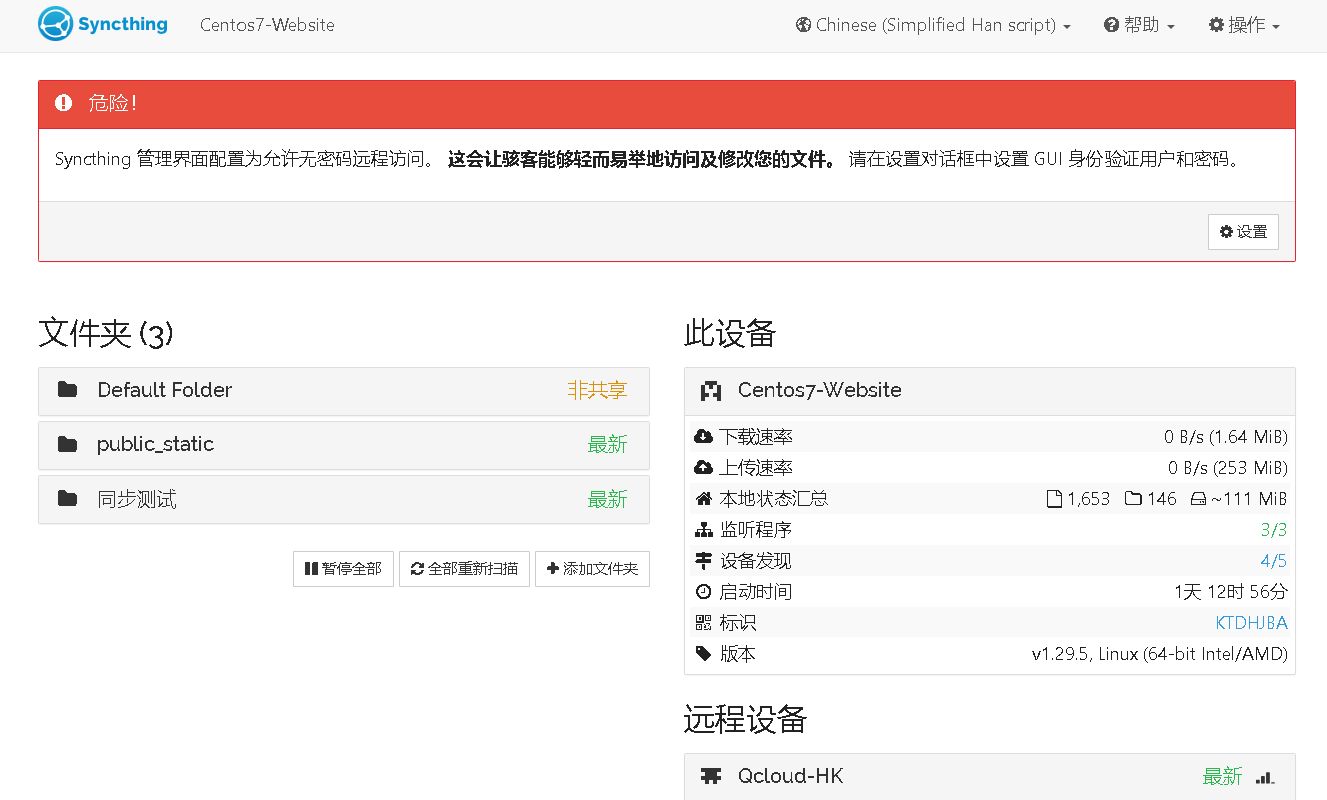This screenshot has width=1327, height=800.
Task: Click the download rate value 0 B/s (1.64 MiB)
Action: pyautogui.click(x=1226, y=437)
